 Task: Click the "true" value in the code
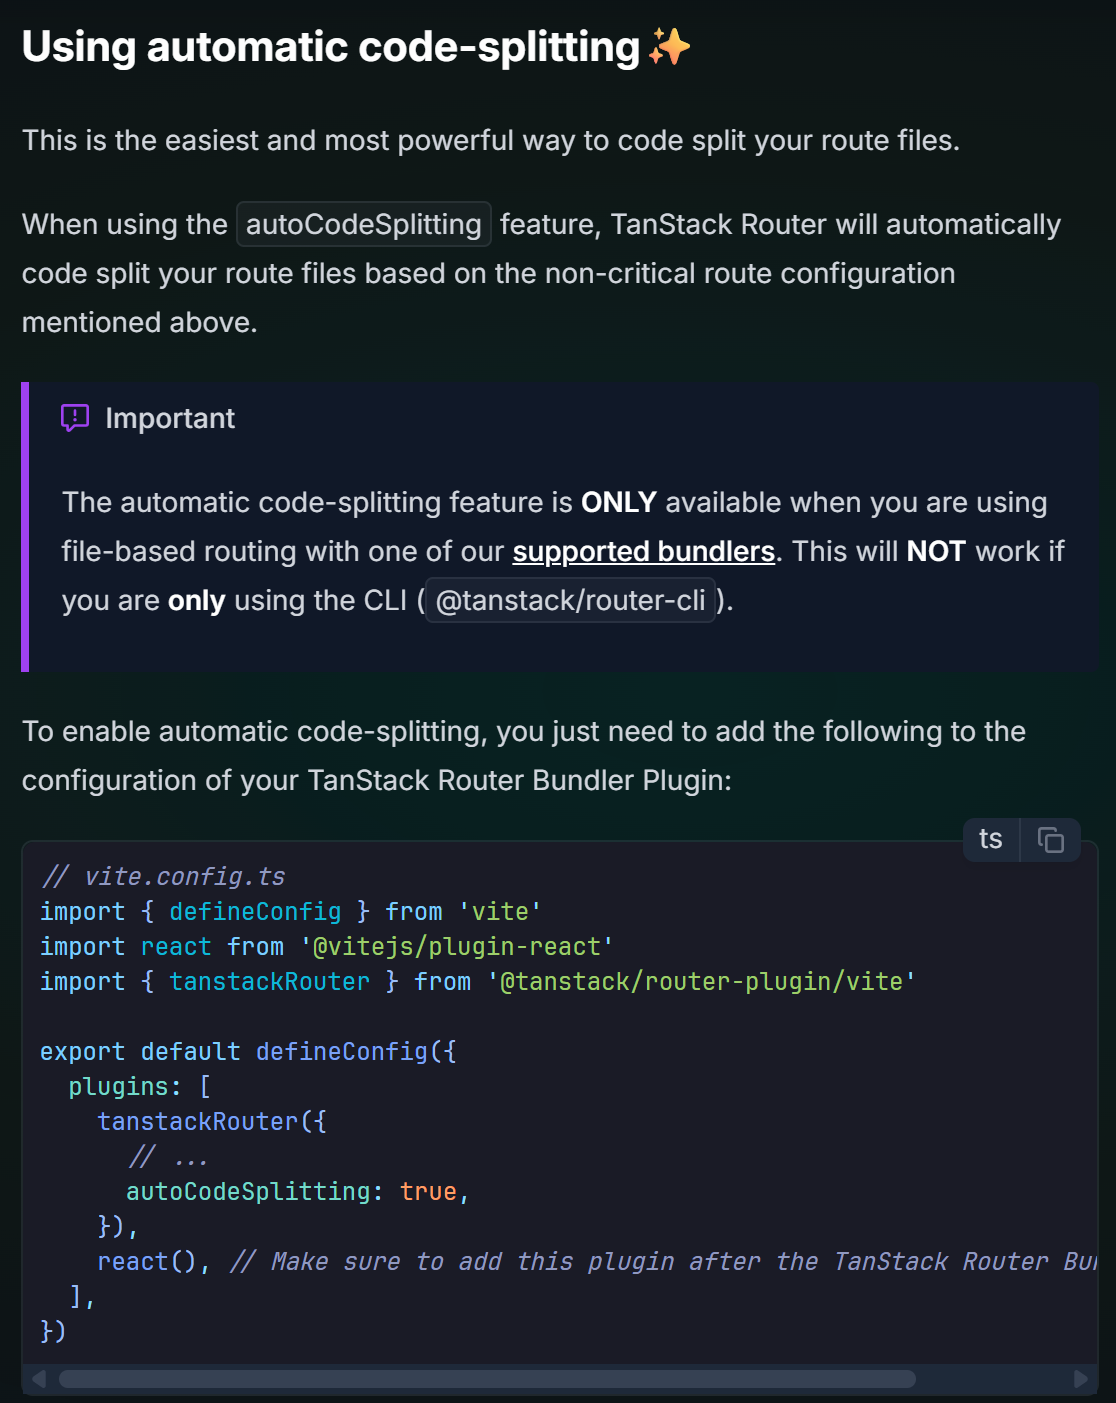click(x=428, y=1192)
